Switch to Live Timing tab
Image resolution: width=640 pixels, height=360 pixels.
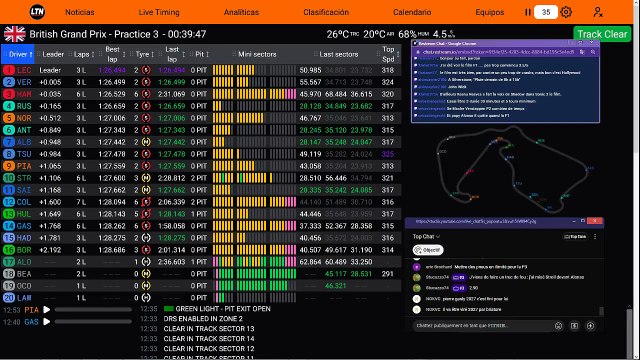(159, 12)
